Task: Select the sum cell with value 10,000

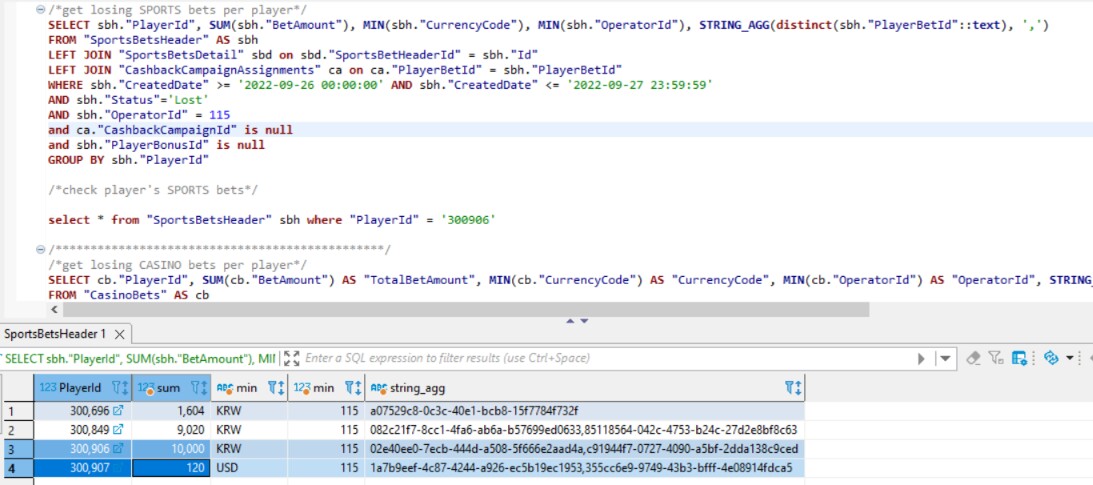Action: coord(171,448)
